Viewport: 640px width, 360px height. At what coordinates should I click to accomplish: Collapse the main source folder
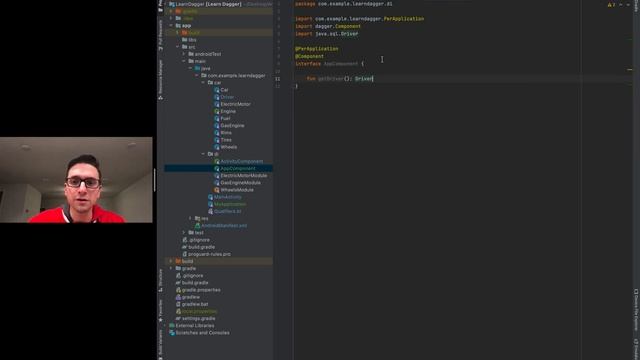pos(184,61)
